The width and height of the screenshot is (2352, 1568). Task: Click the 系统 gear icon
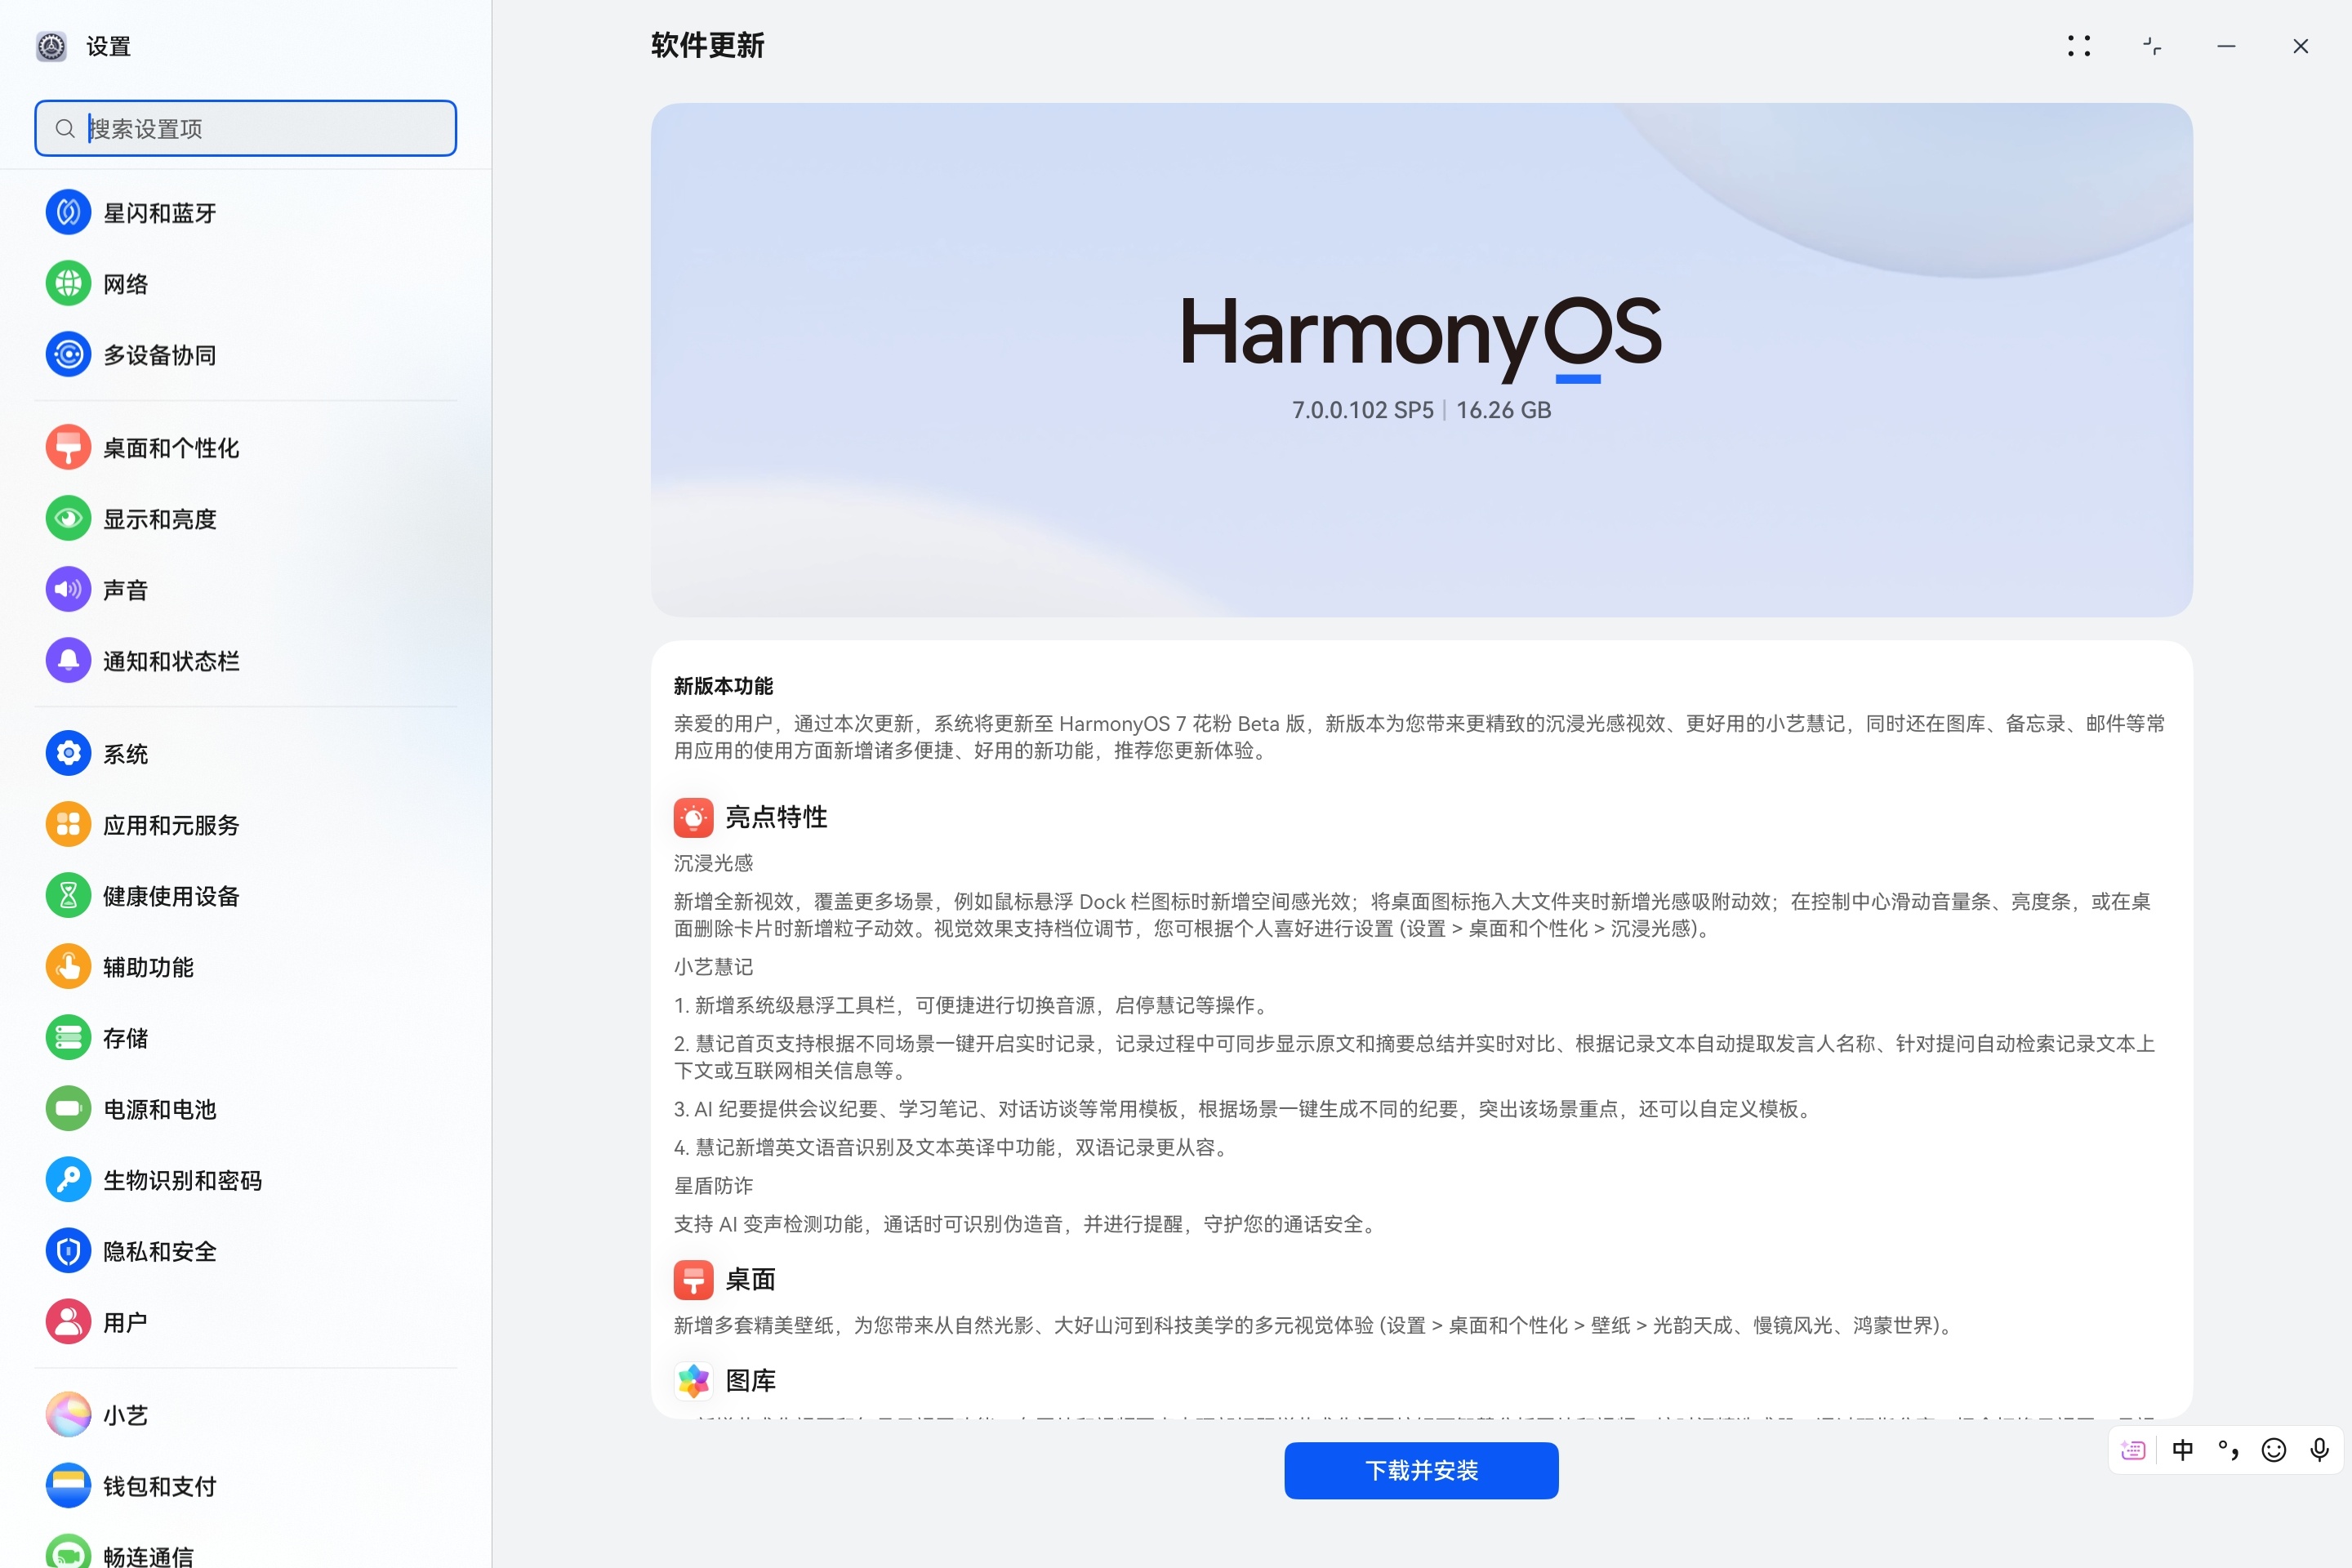click(68, 754)
